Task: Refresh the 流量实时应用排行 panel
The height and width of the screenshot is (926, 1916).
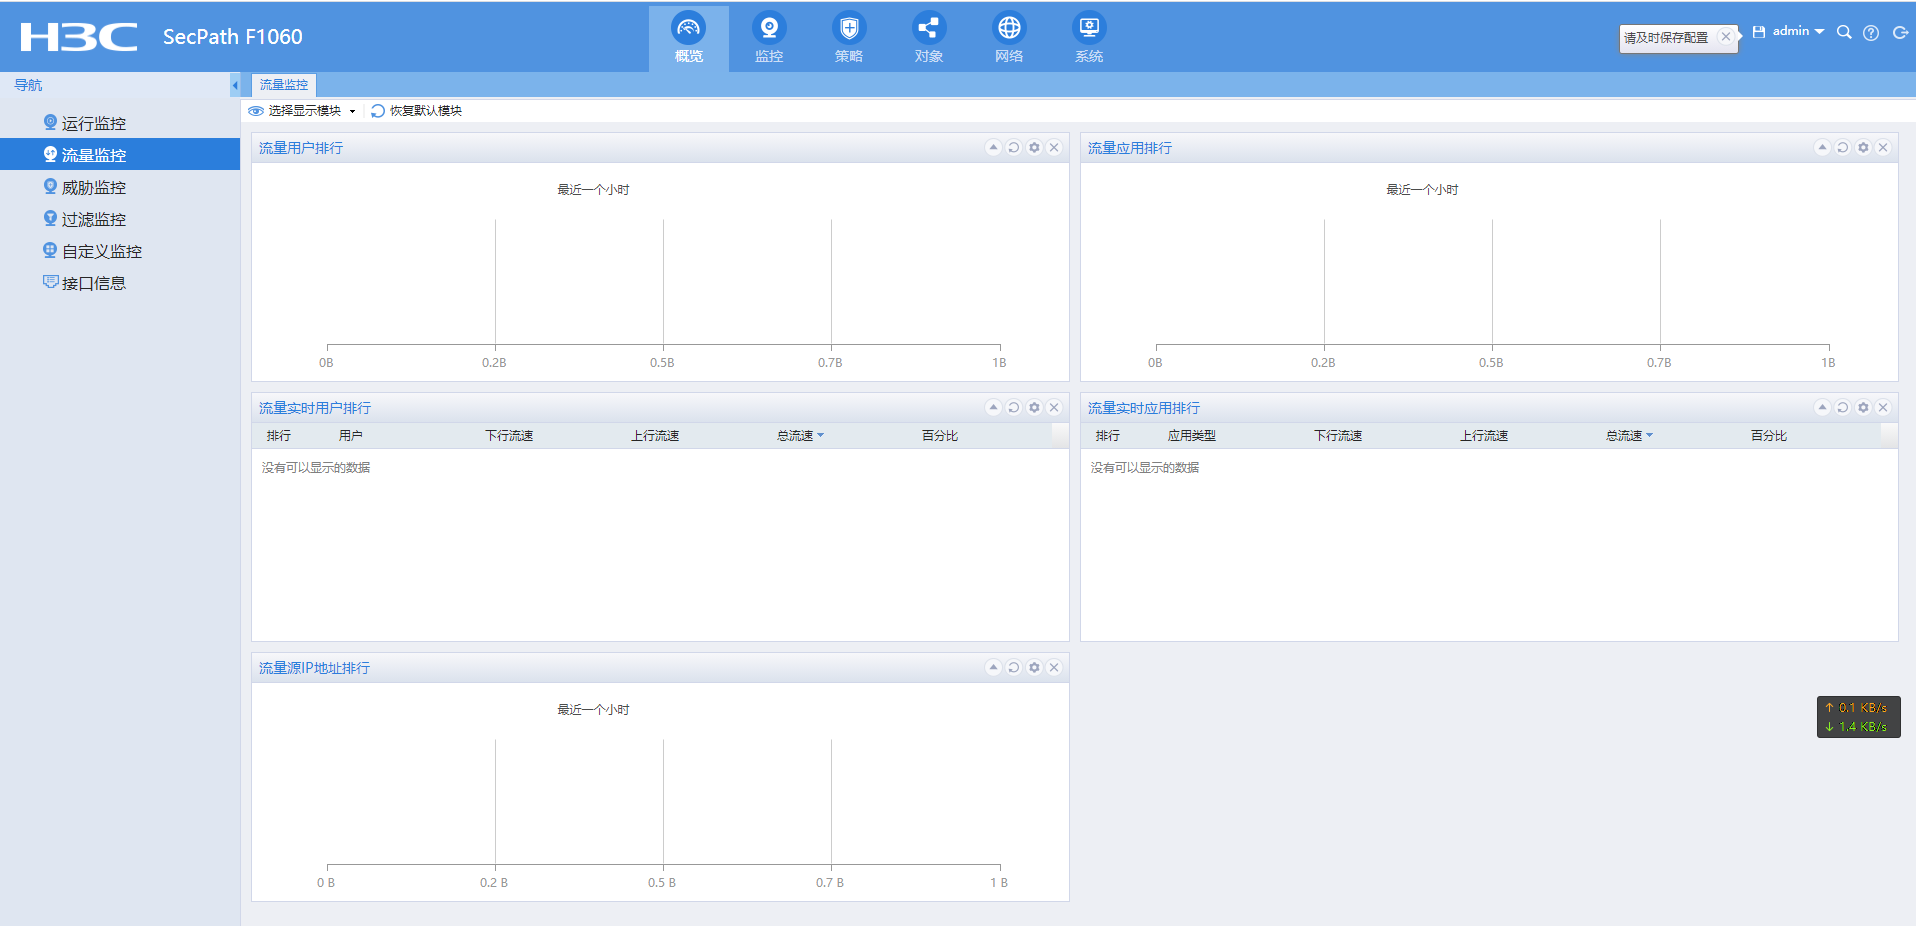Action: point(1842,407)
